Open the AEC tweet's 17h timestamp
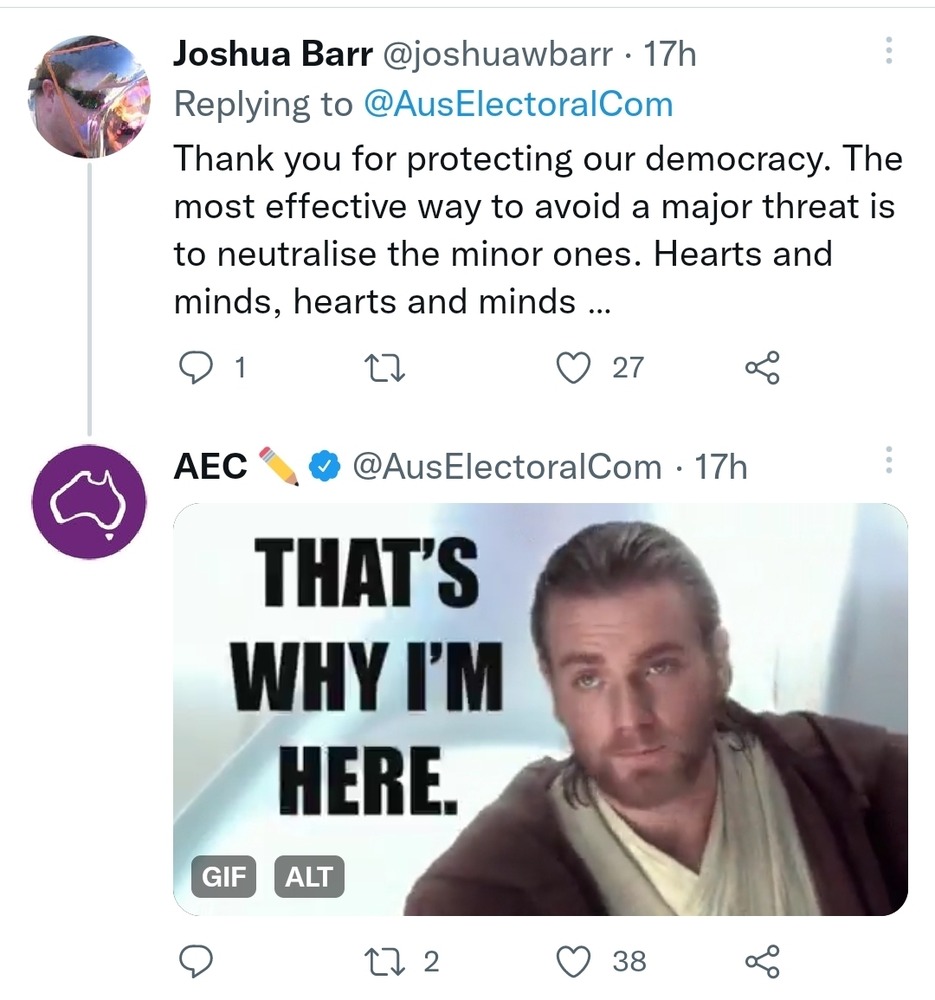 [721, 466]
